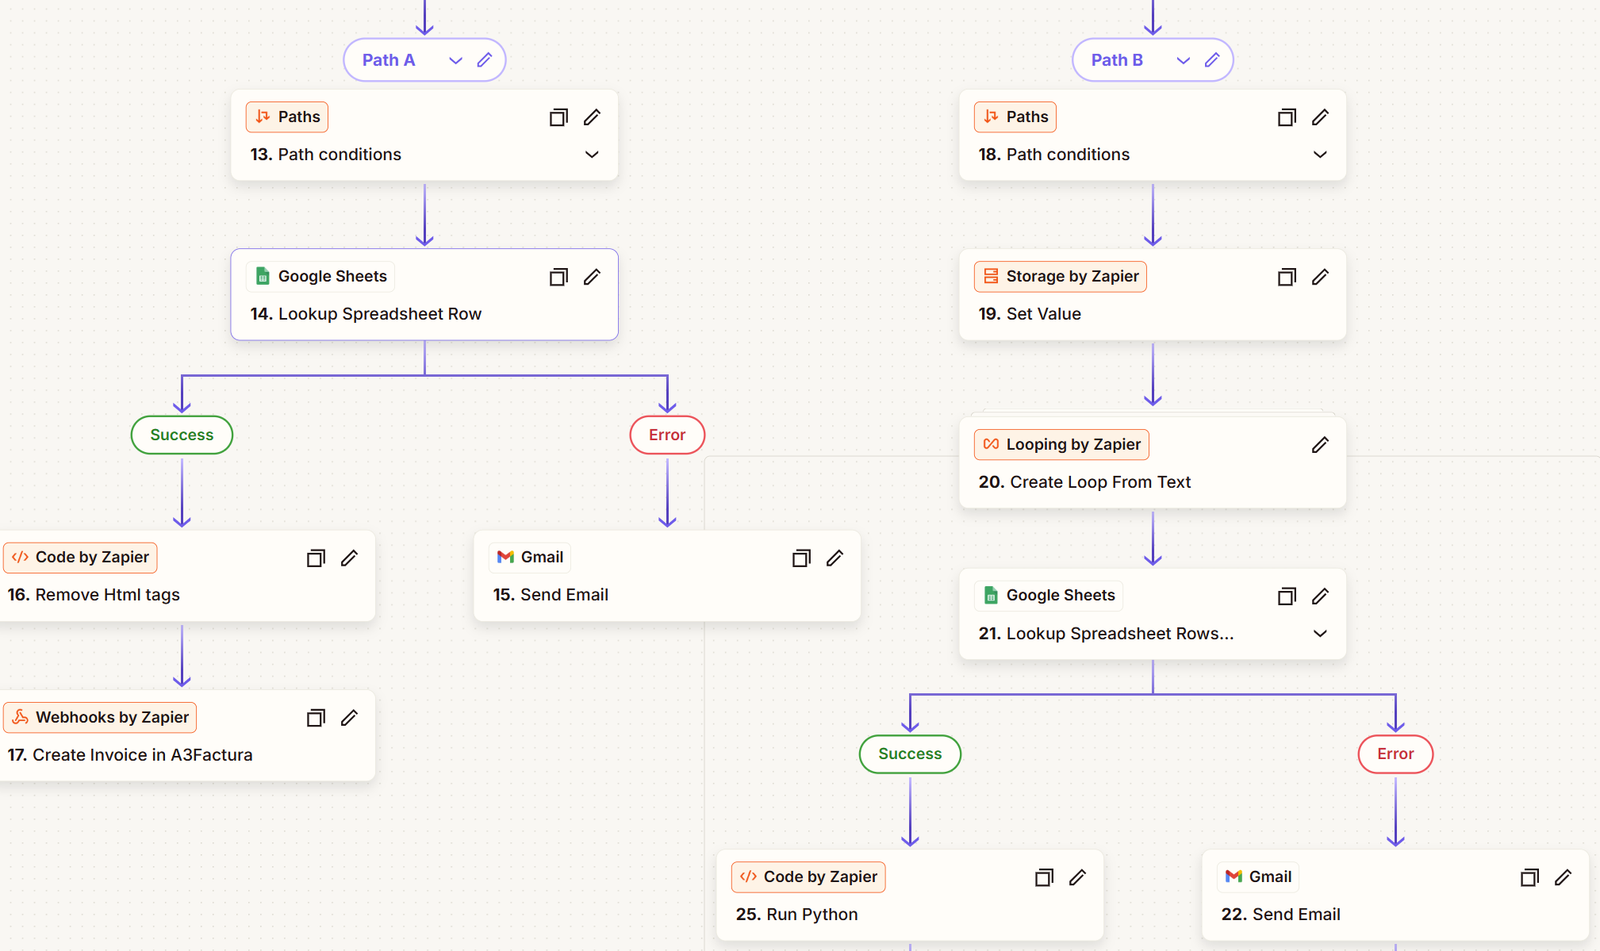Screen dimensions: 1600x951
Task: Expand step 13 Path conditions chevron
Action: (x=592, y=155)
